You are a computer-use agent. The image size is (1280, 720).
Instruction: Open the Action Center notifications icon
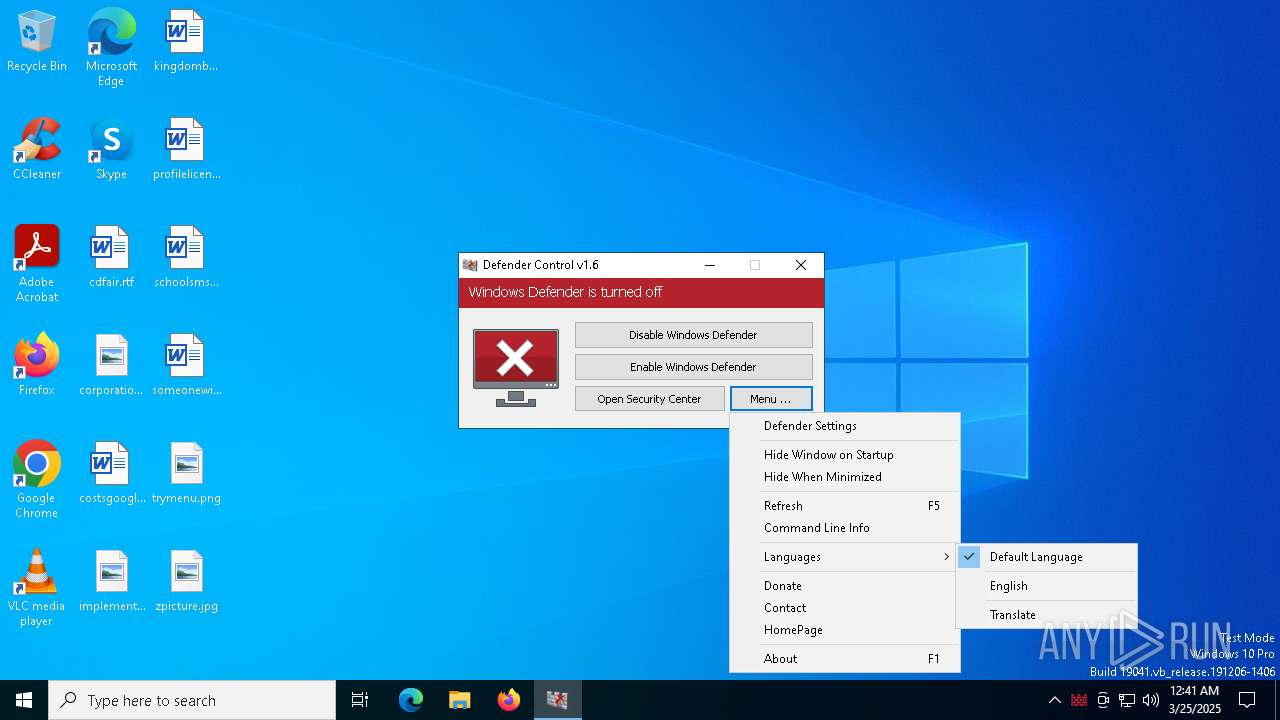(x=1247, y=700)
